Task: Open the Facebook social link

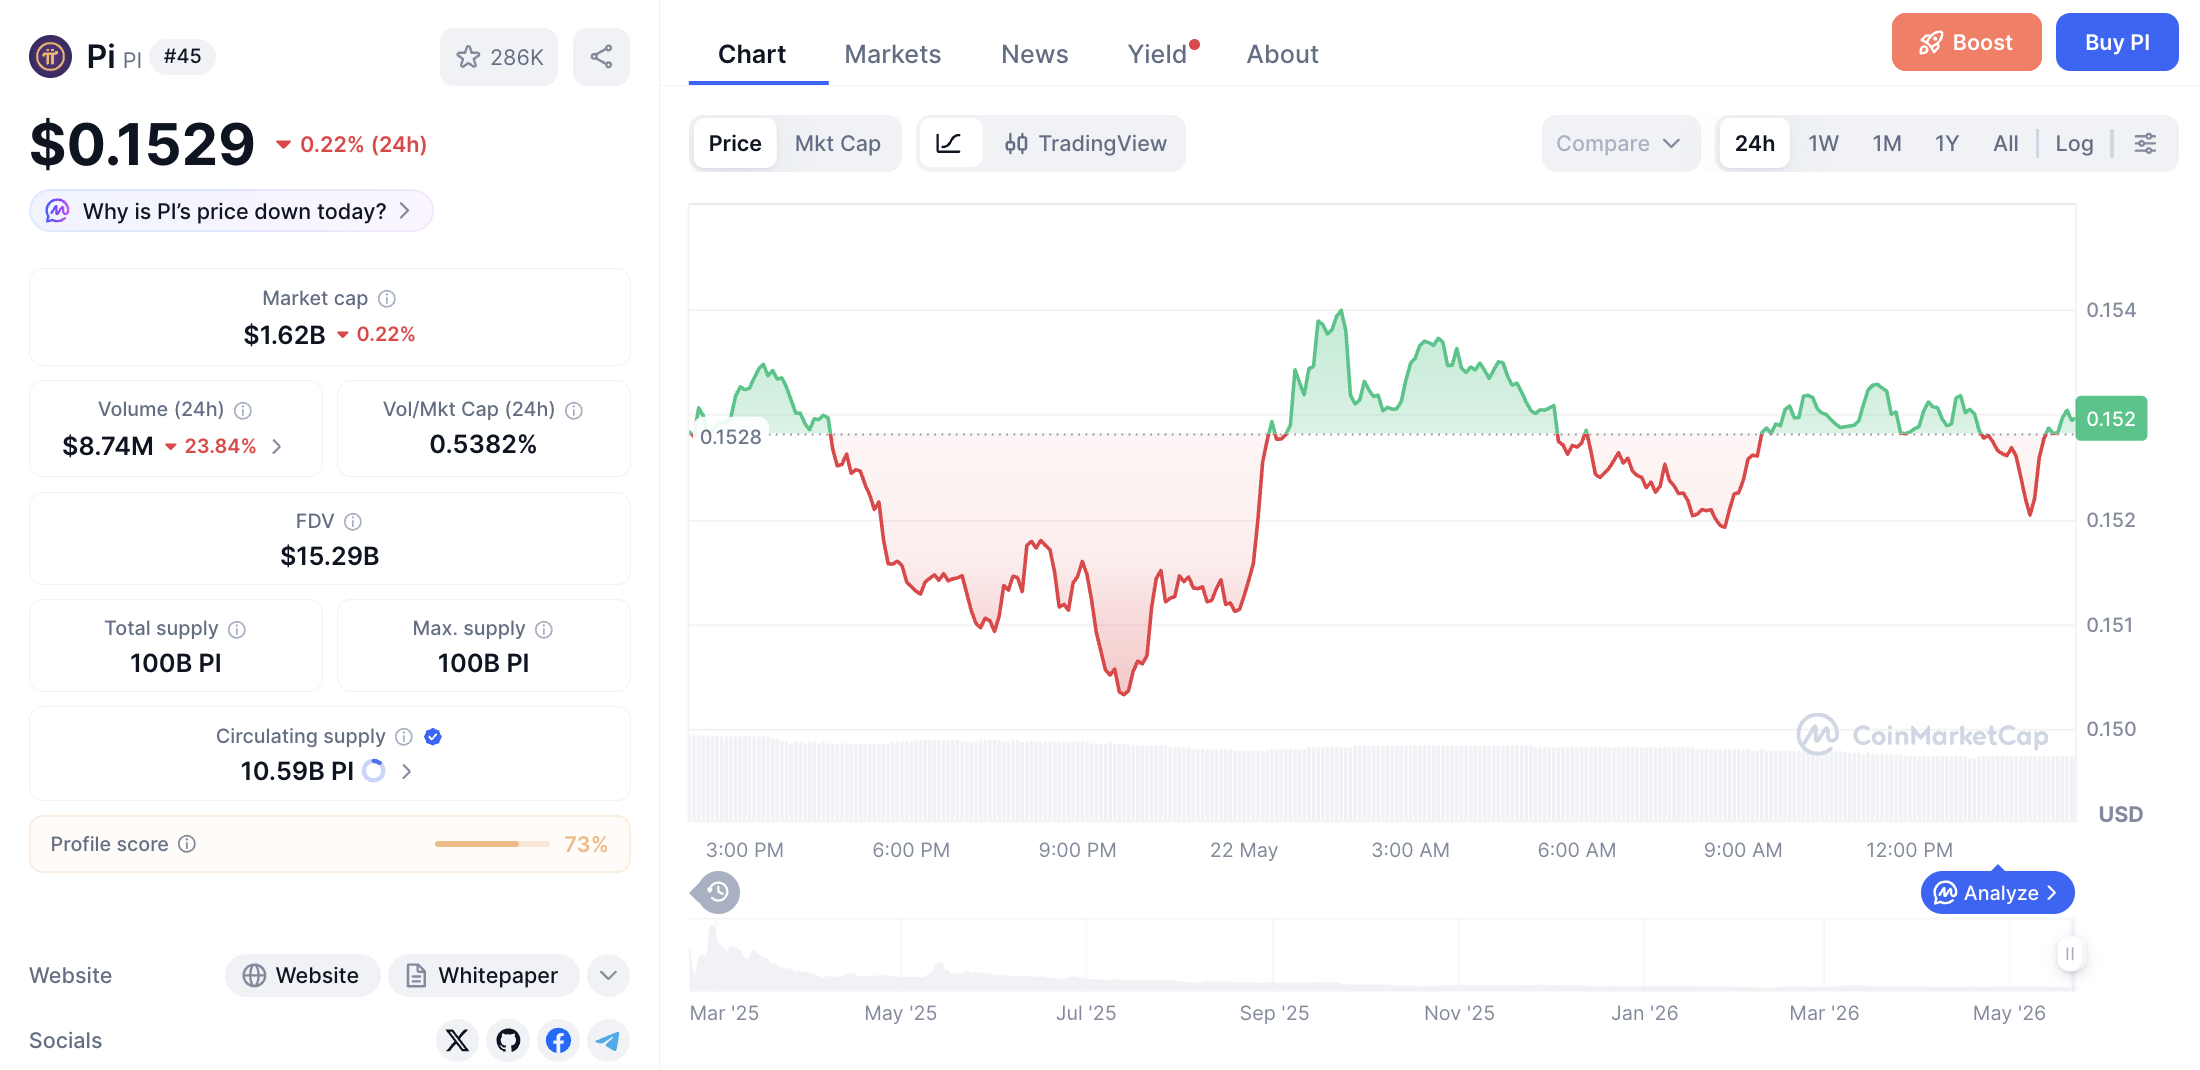Action: click(558, 1041)
